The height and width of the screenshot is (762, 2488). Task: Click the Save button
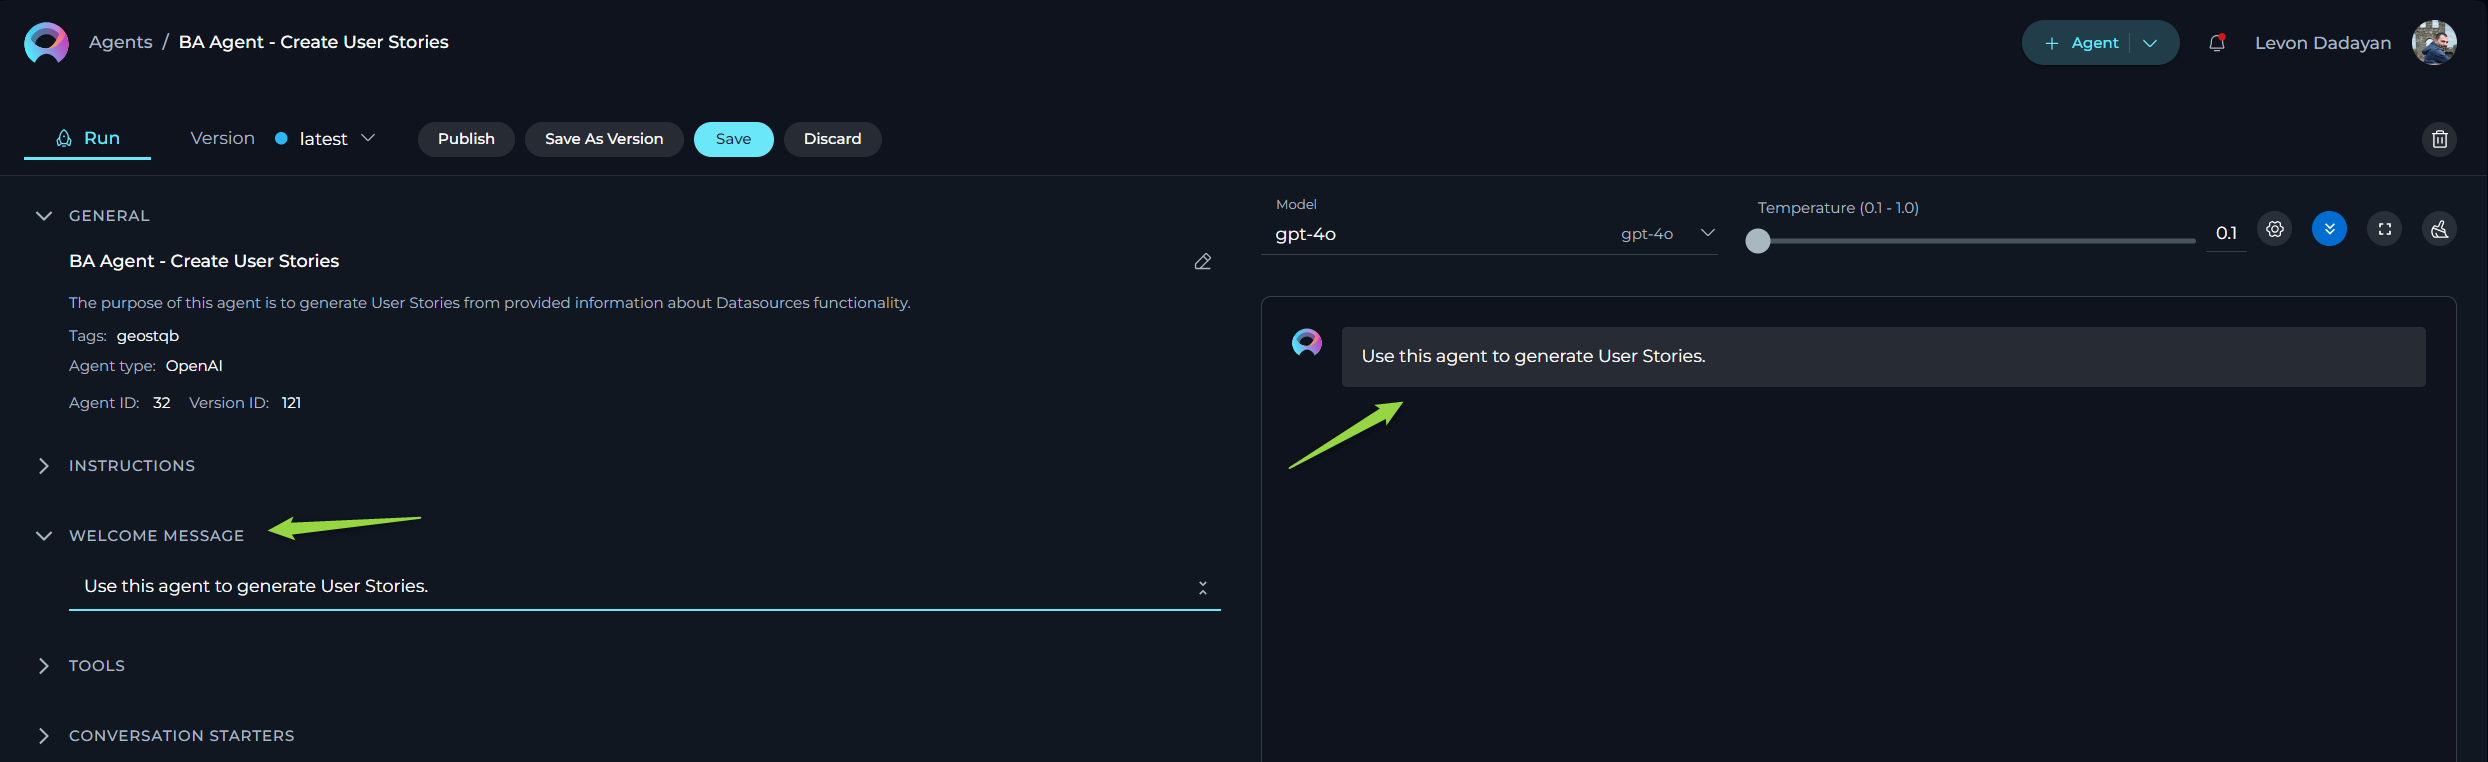[x=733, y=139]
